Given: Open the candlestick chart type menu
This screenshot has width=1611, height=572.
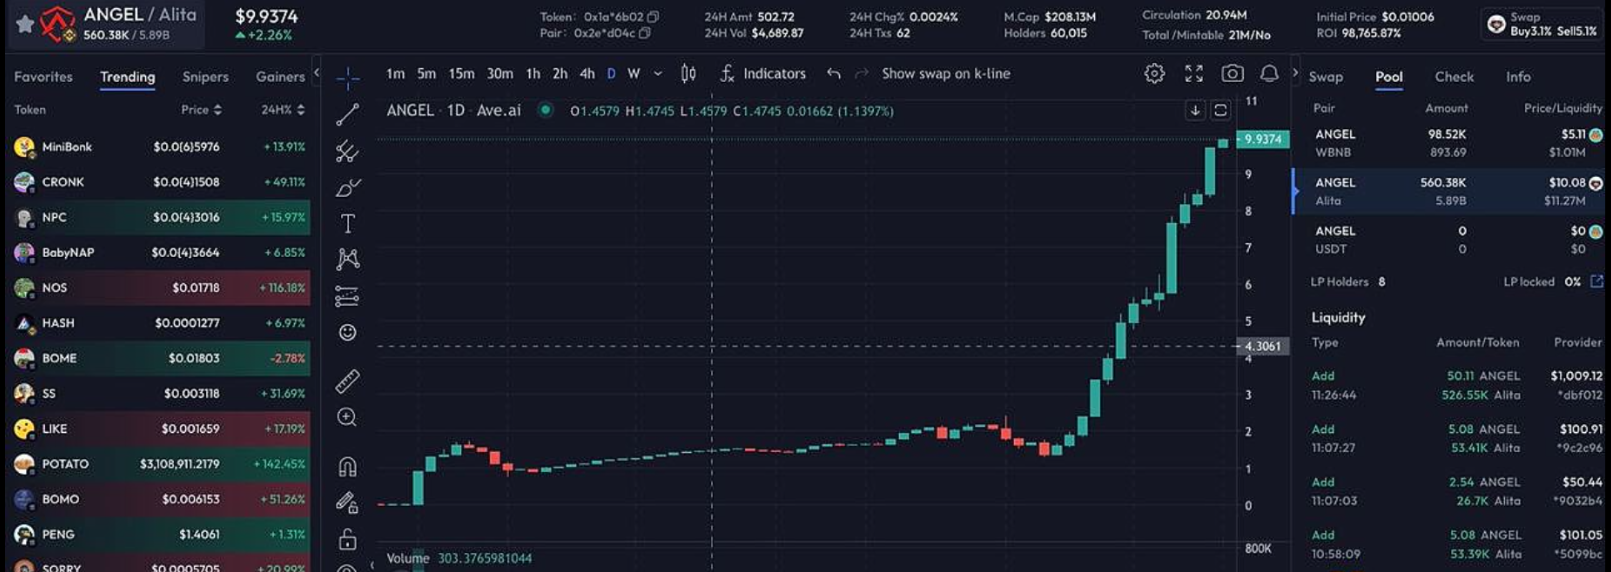Looking at the screenshot, I should (x=688, y=74).
